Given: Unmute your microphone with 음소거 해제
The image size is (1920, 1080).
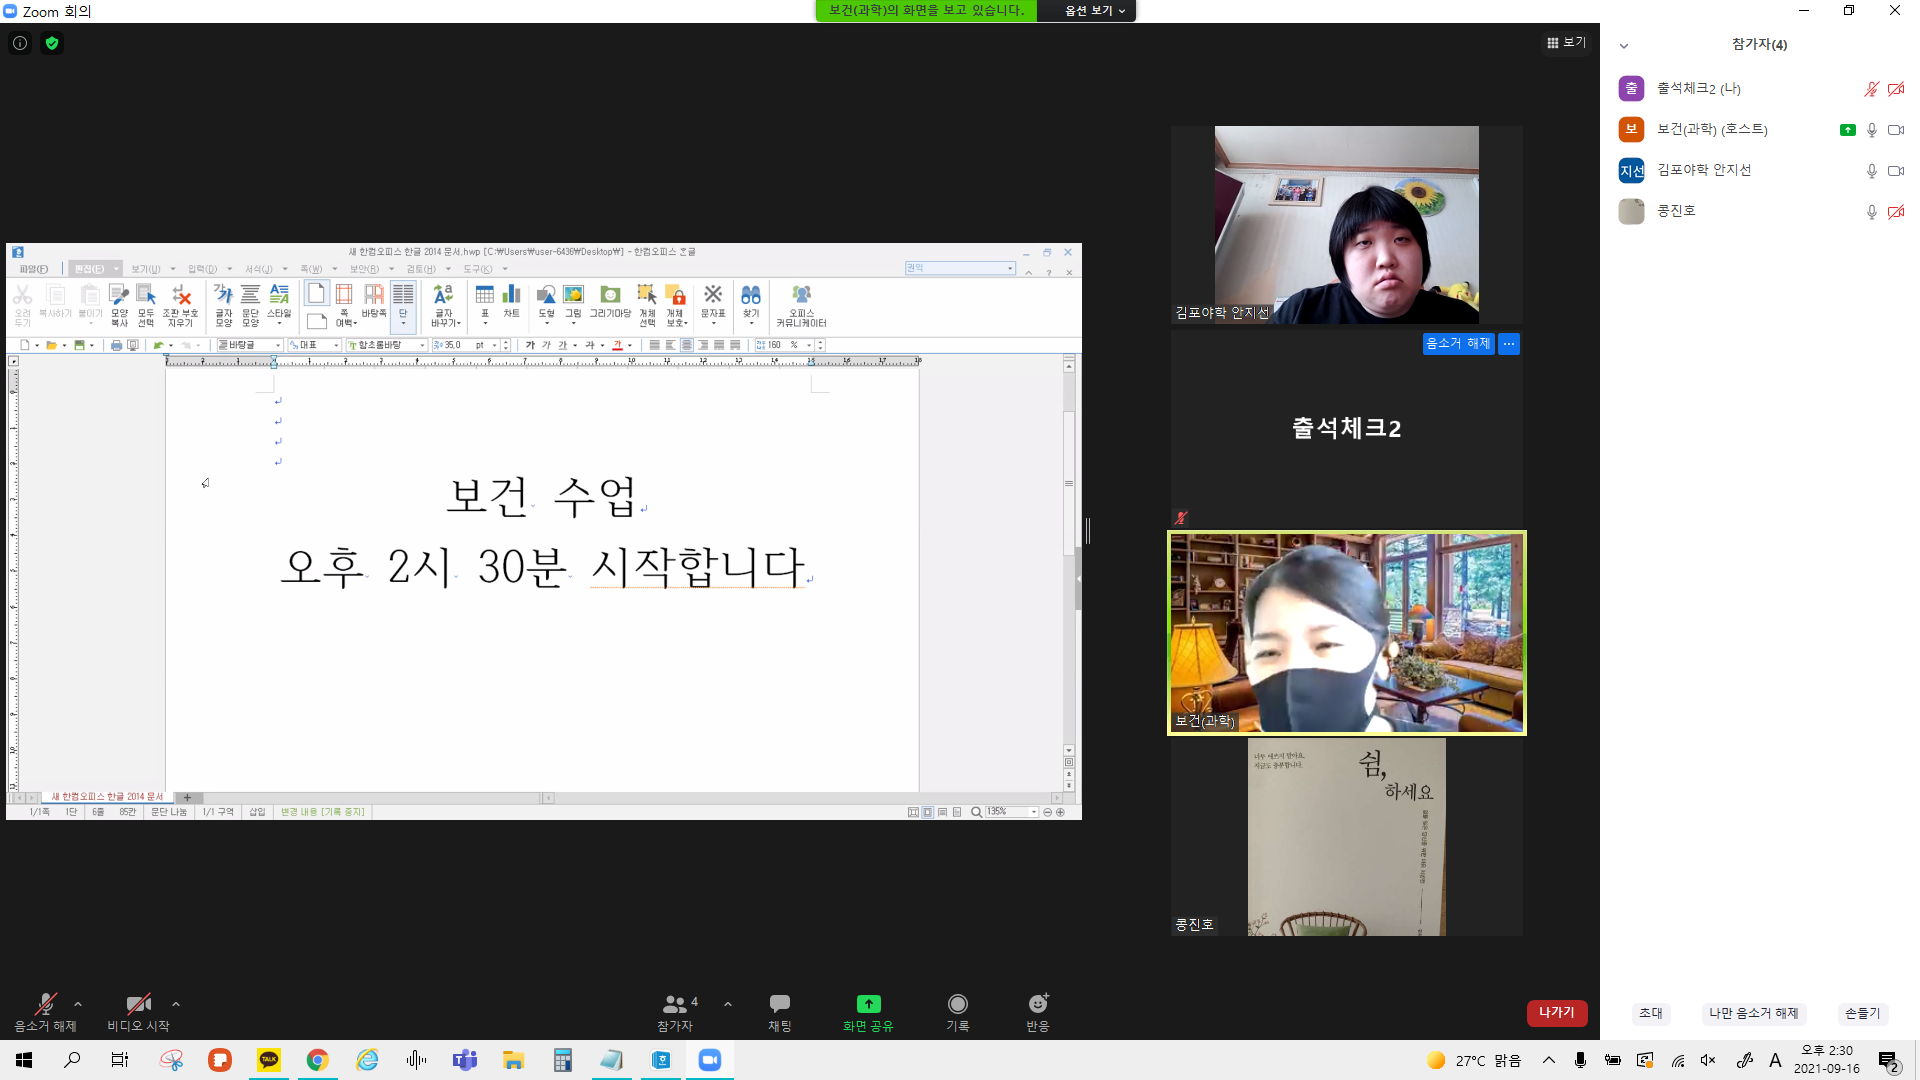Looking at the screenshot, I should point(45,1012).
